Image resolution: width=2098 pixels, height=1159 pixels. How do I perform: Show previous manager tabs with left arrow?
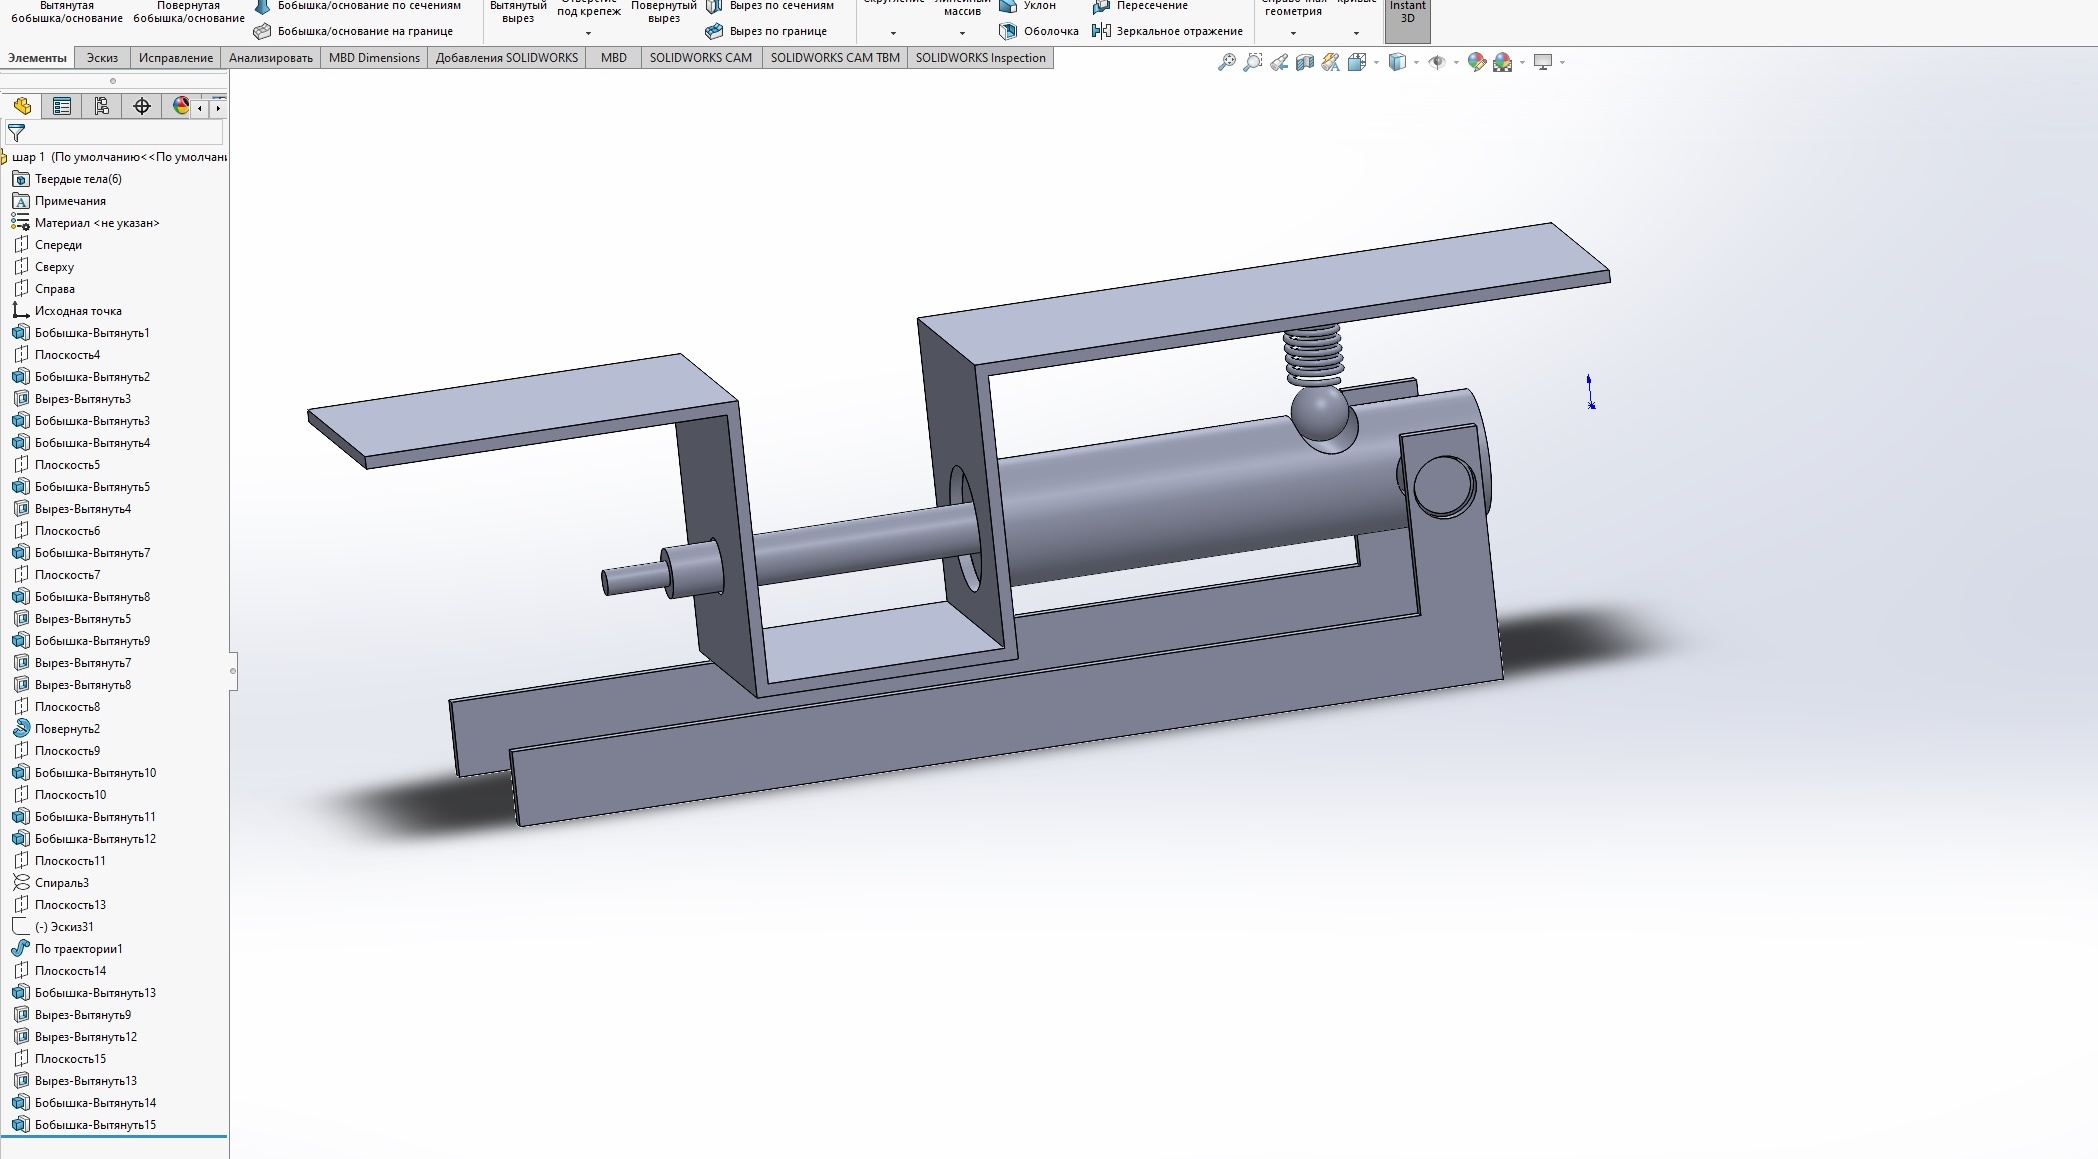pos(201,107)
